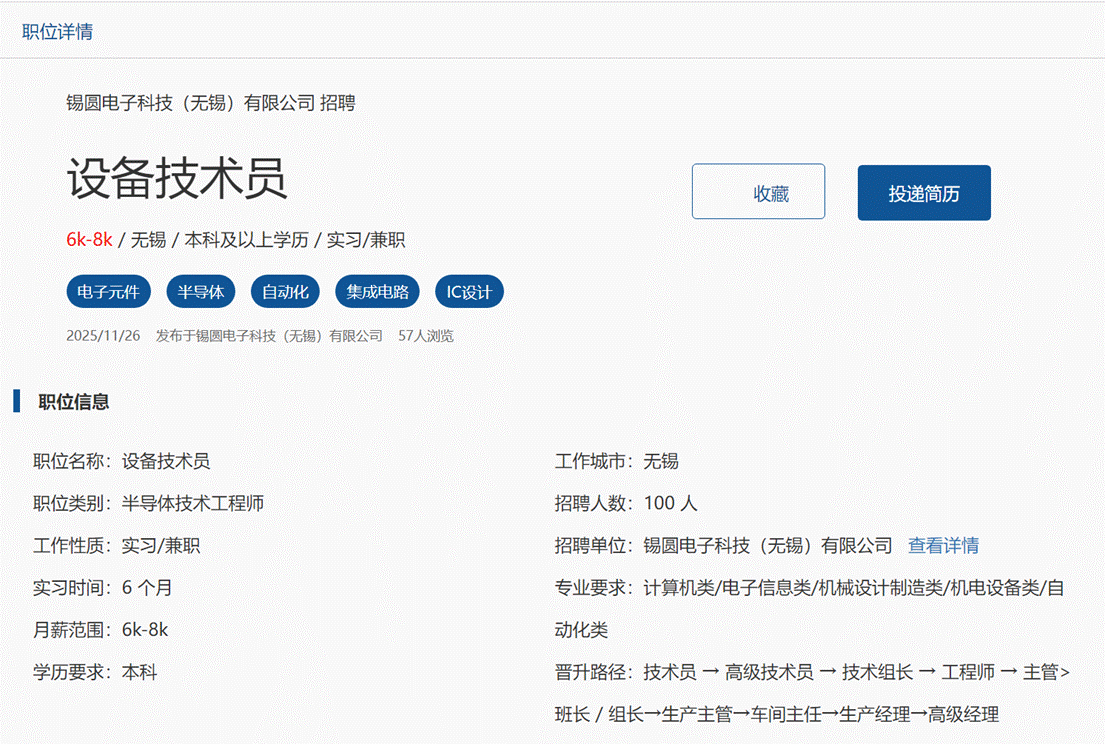Click the 自动化 tag
This screenshot has height=744, width=1105.
(x=285, y=293)
